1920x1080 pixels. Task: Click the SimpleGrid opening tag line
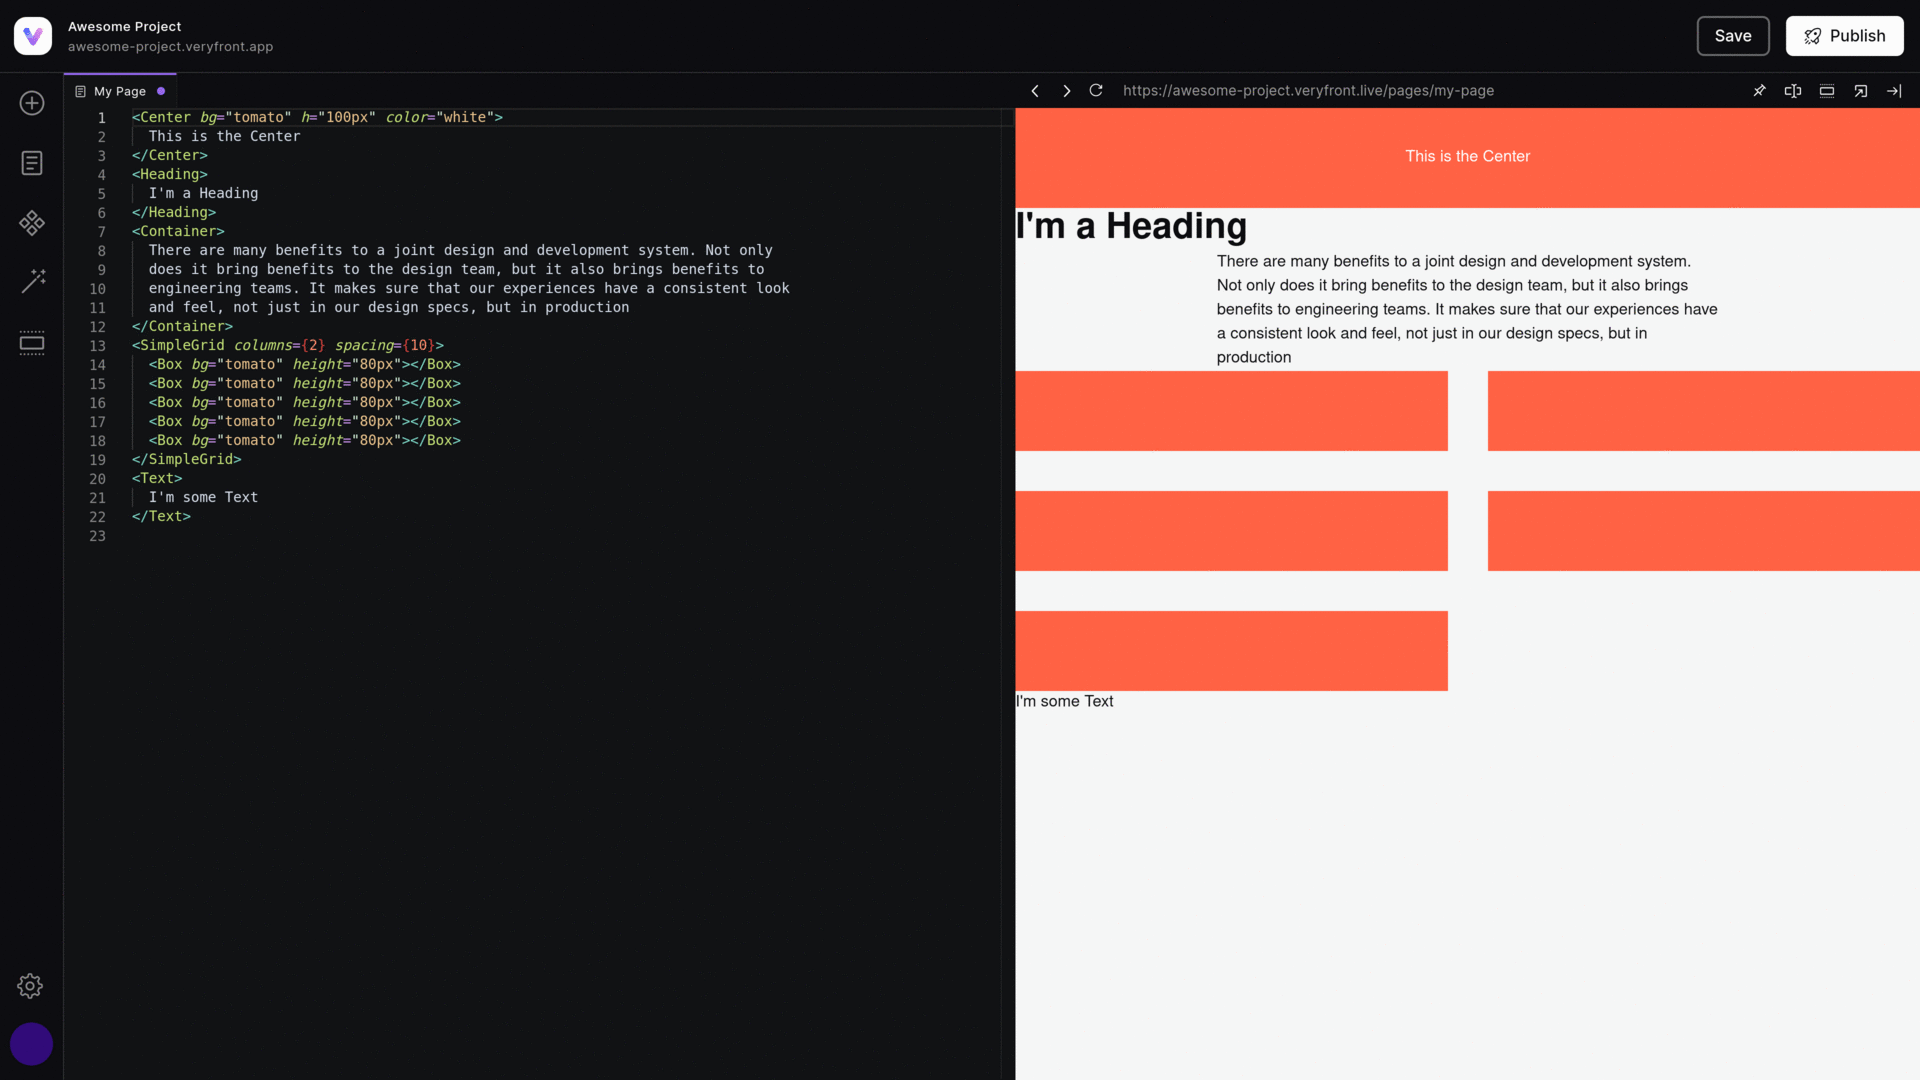coord(287,345)
